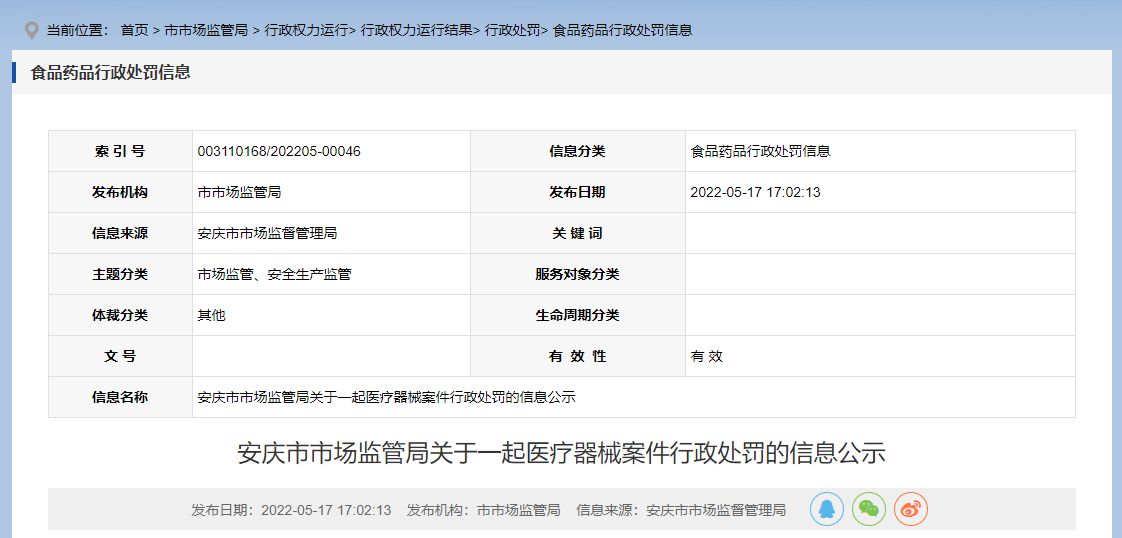Click the 服务对象分类 label cell
The width and height of the screenshot is (1122, 538).
(x=577, y=274)
